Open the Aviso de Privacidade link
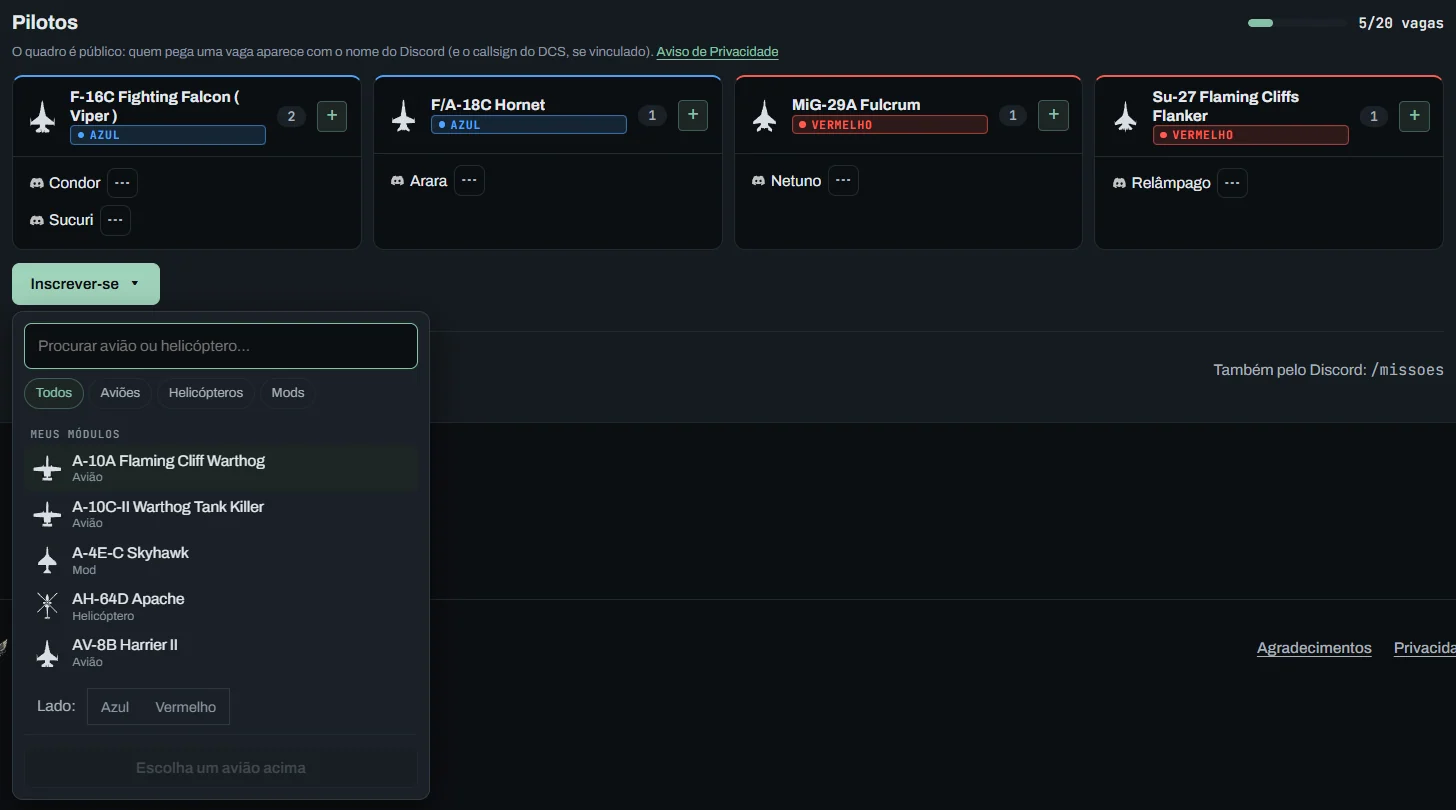The image size is (1456, 810). tap(717, 52)
